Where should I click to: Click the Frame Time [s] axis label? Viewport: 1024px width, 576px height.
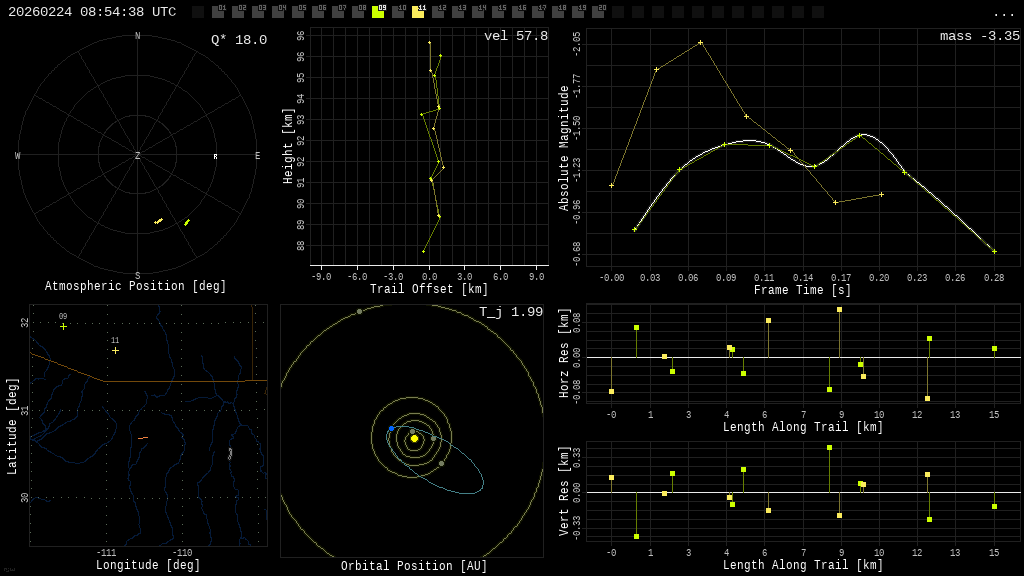tap(802, 289)
